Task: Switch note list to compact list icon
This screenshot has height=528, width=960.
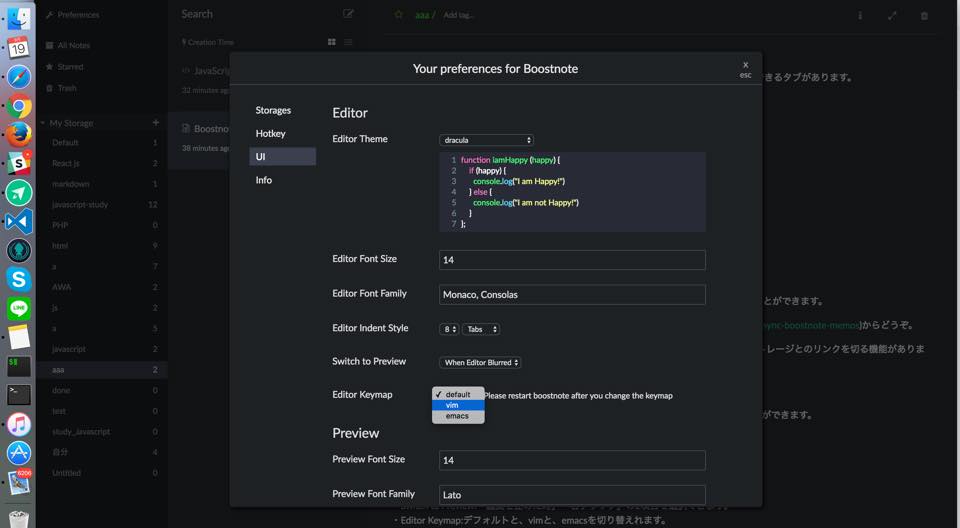Action: click(x=348, y=42)
